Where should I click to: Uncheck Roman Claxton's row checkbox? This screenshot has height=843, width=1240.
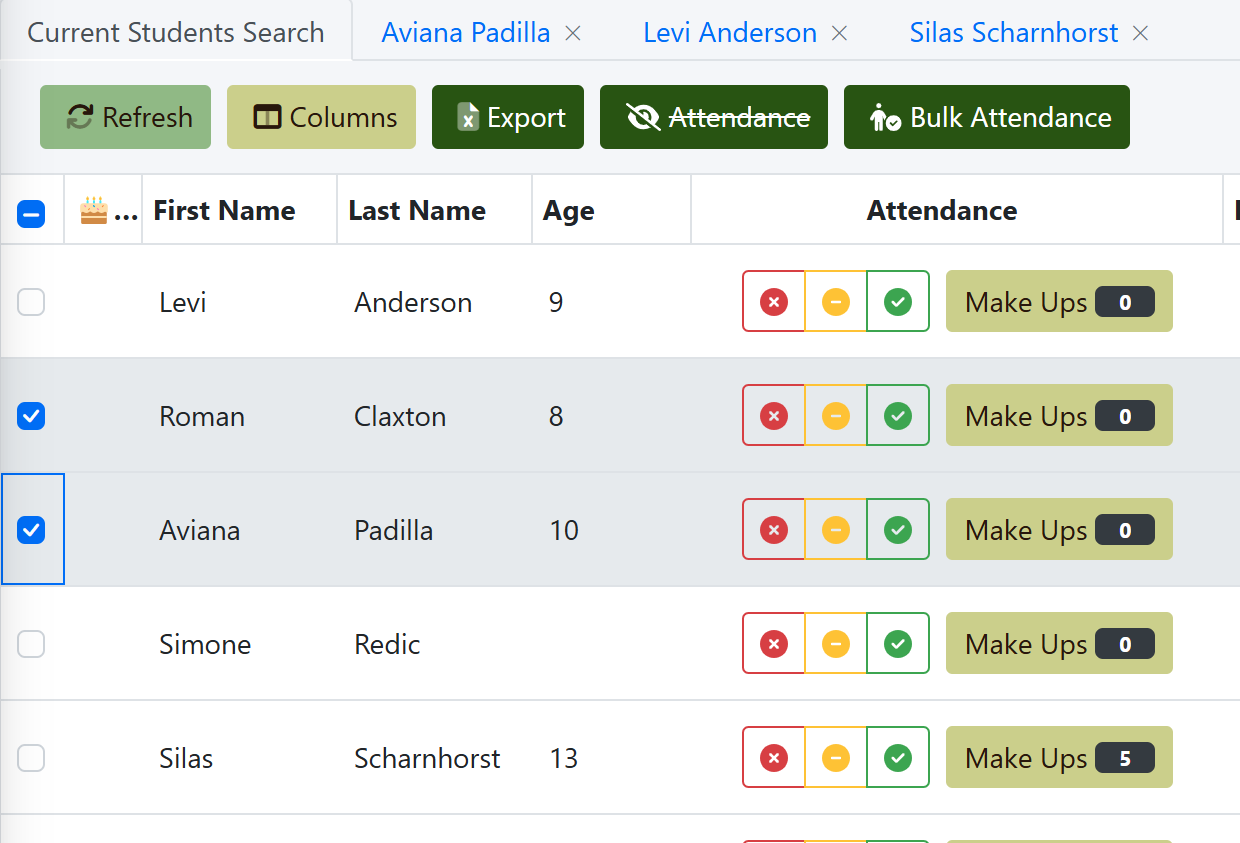pos(31,416)
